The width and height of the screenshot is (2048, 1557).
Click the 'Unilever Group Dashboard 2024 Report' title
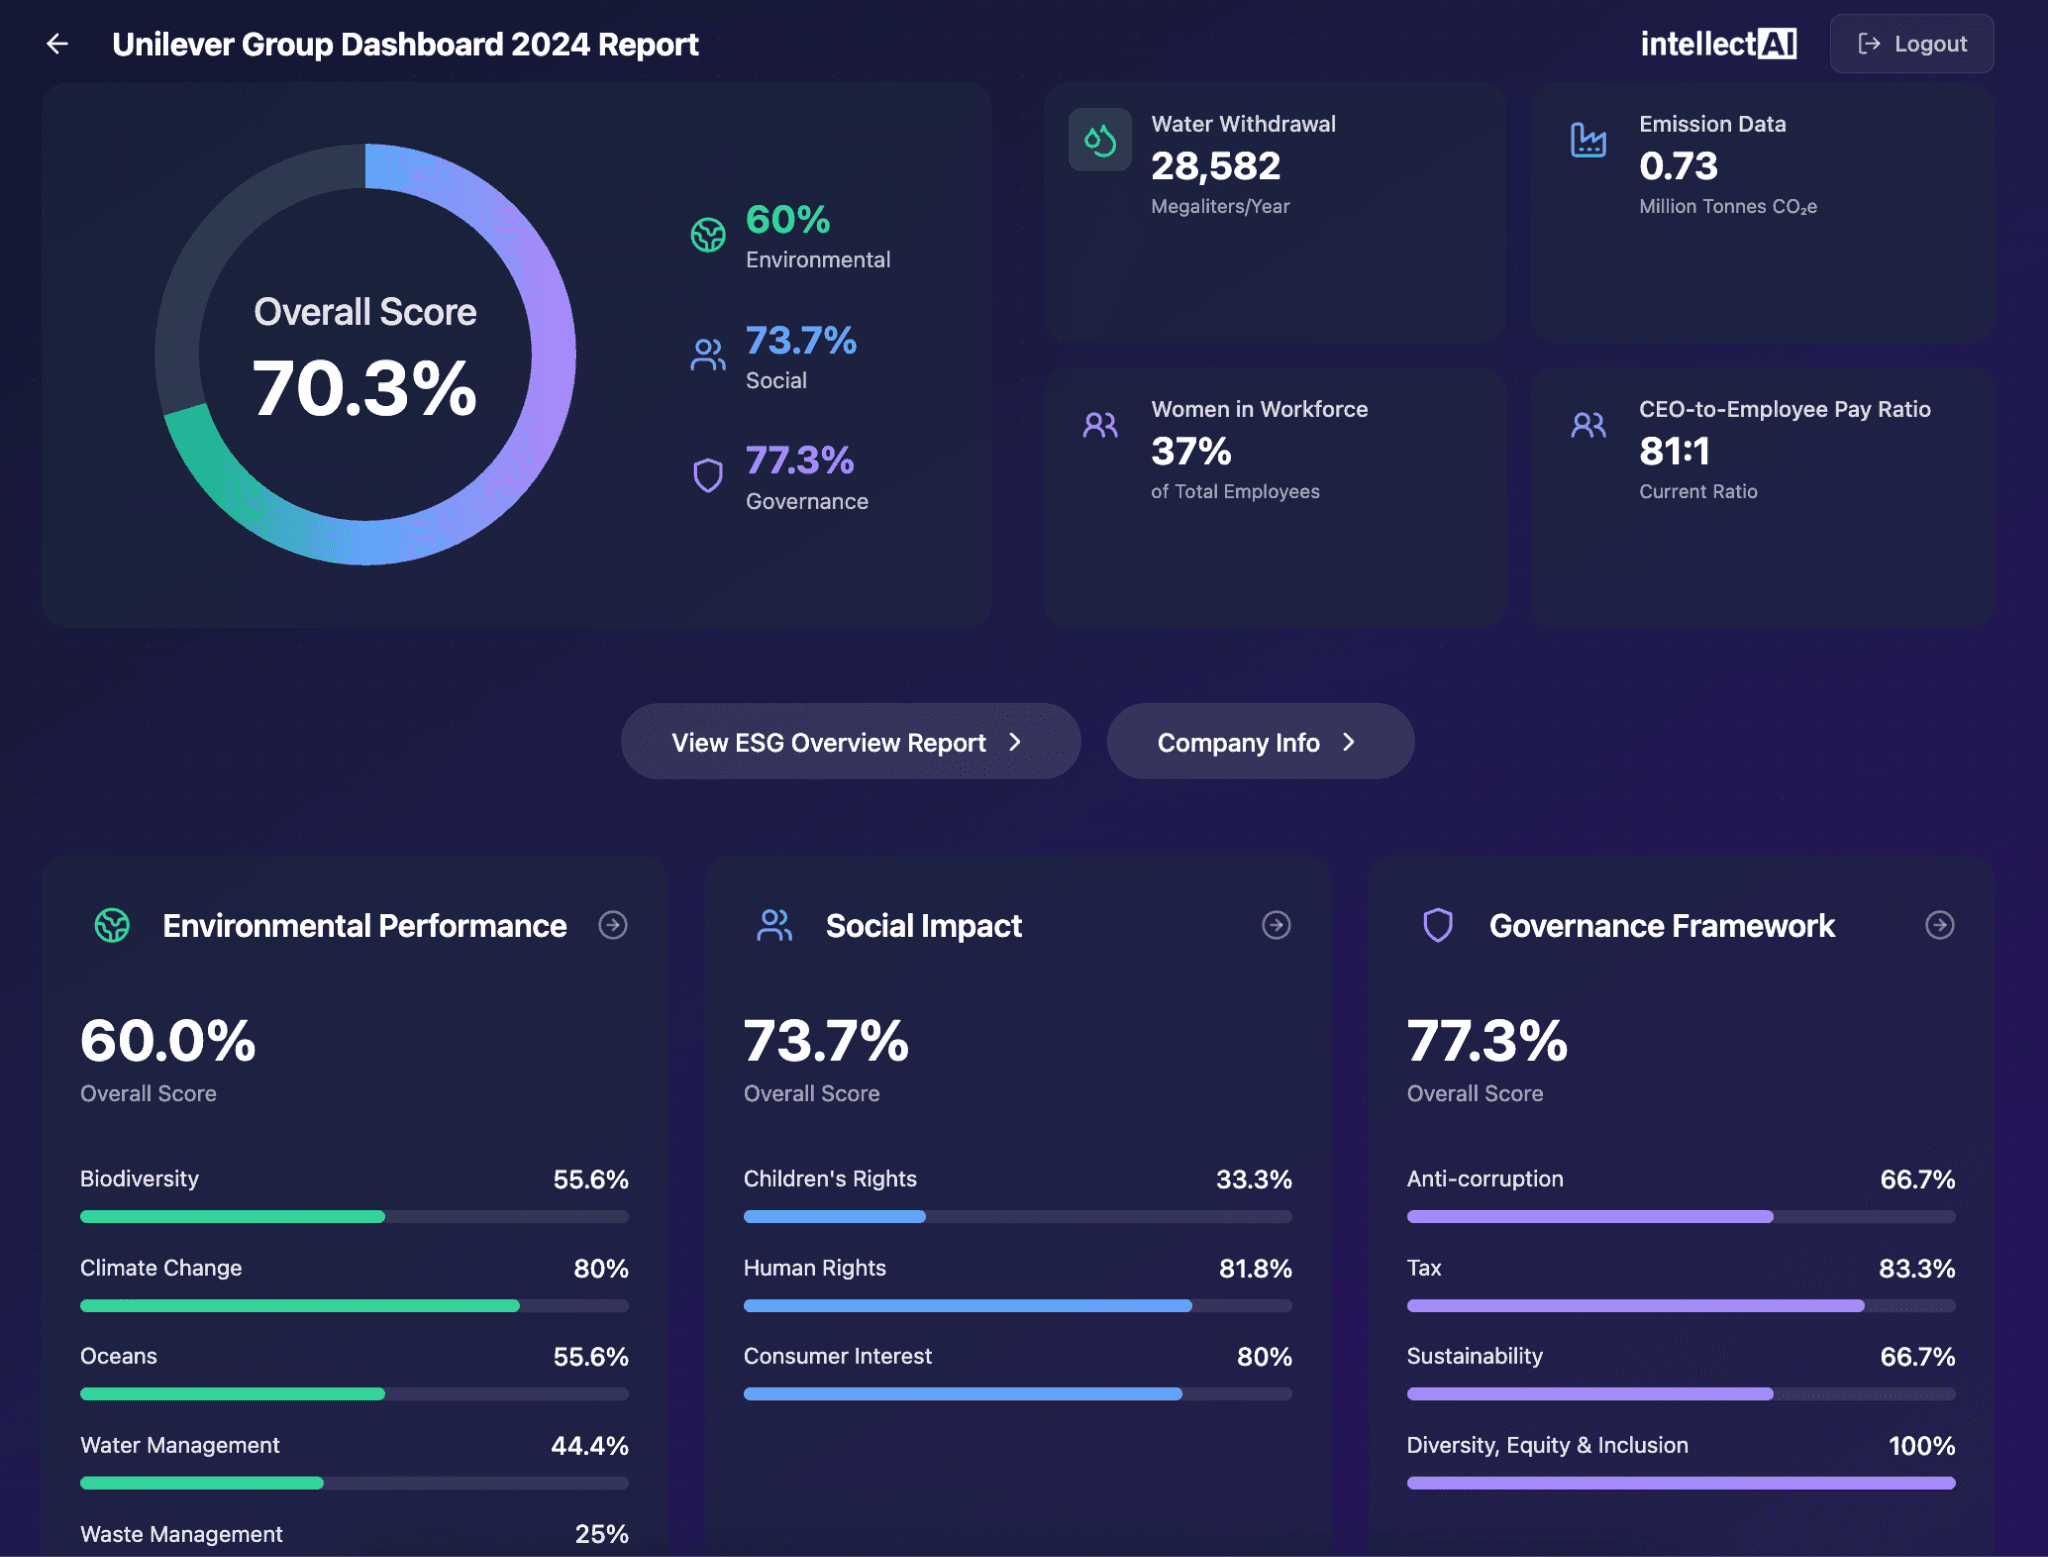click(x=405, y=44)
